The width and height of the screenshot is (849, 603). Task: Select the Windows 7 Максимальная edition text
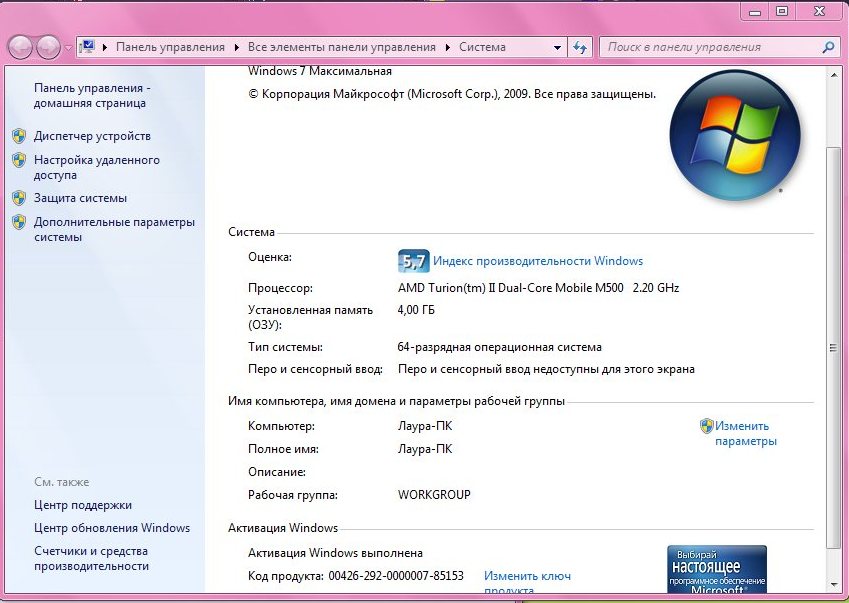319,71
